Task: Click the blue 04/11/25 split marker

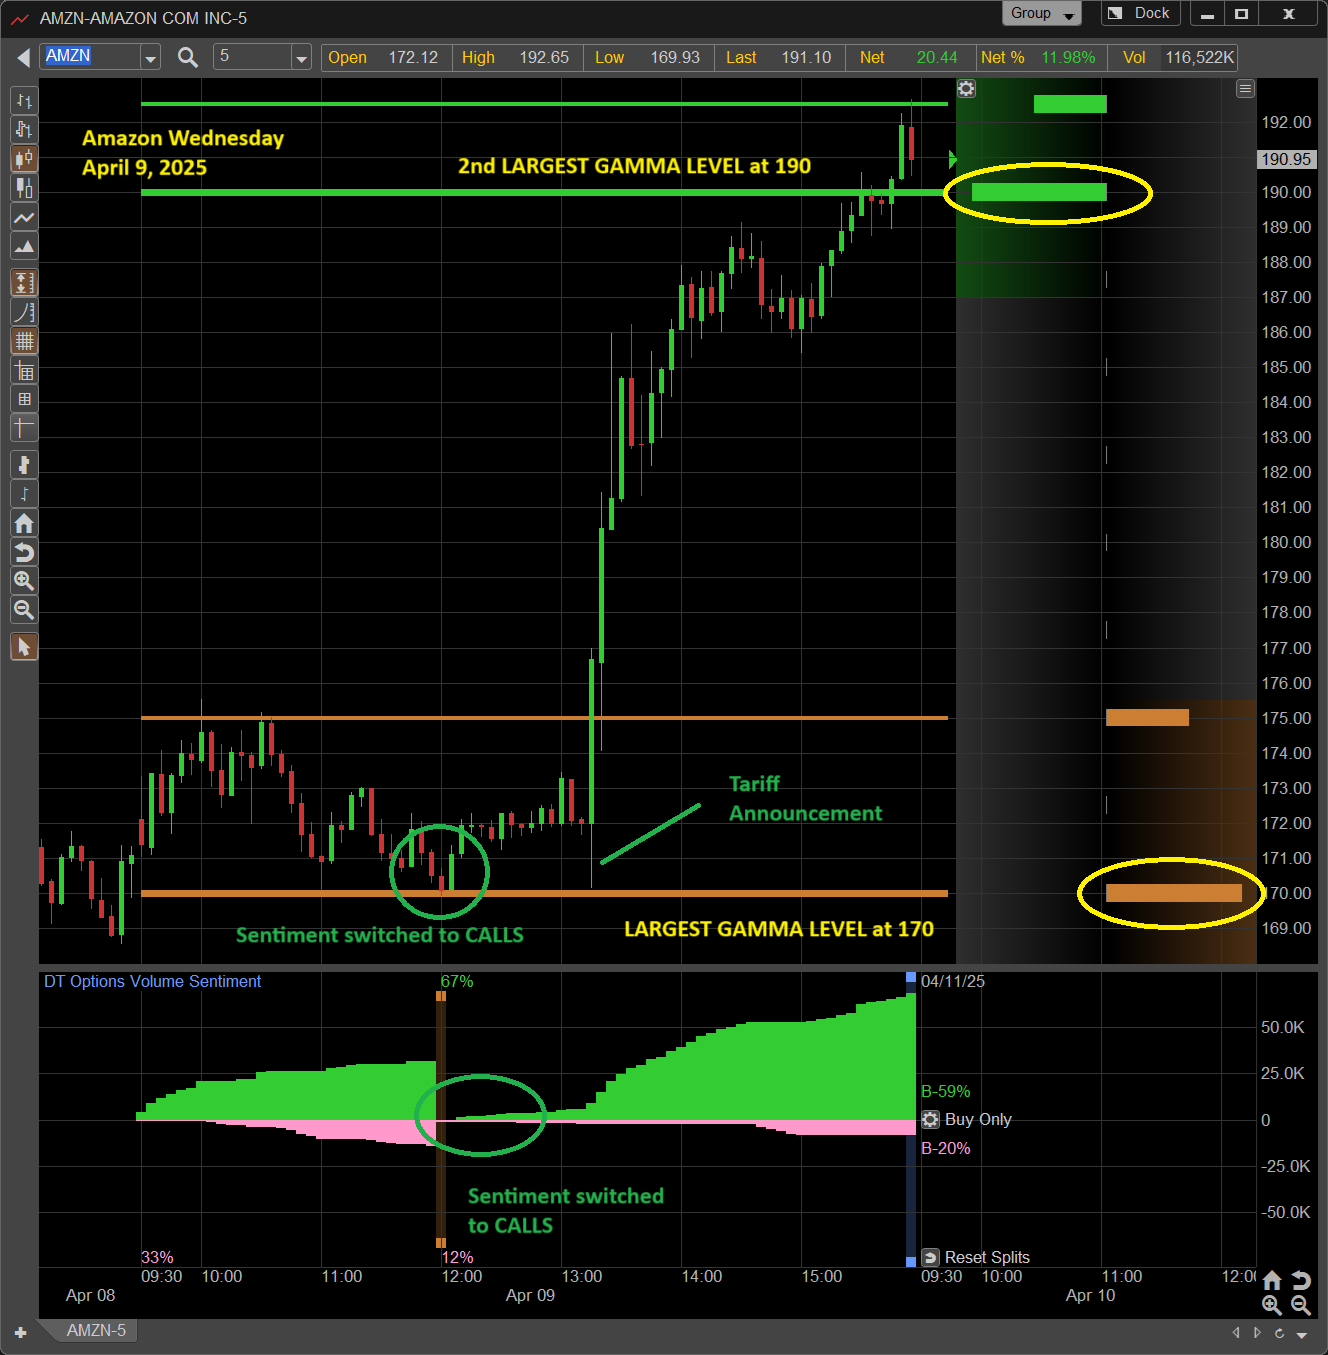Action: tap(911, 977)
